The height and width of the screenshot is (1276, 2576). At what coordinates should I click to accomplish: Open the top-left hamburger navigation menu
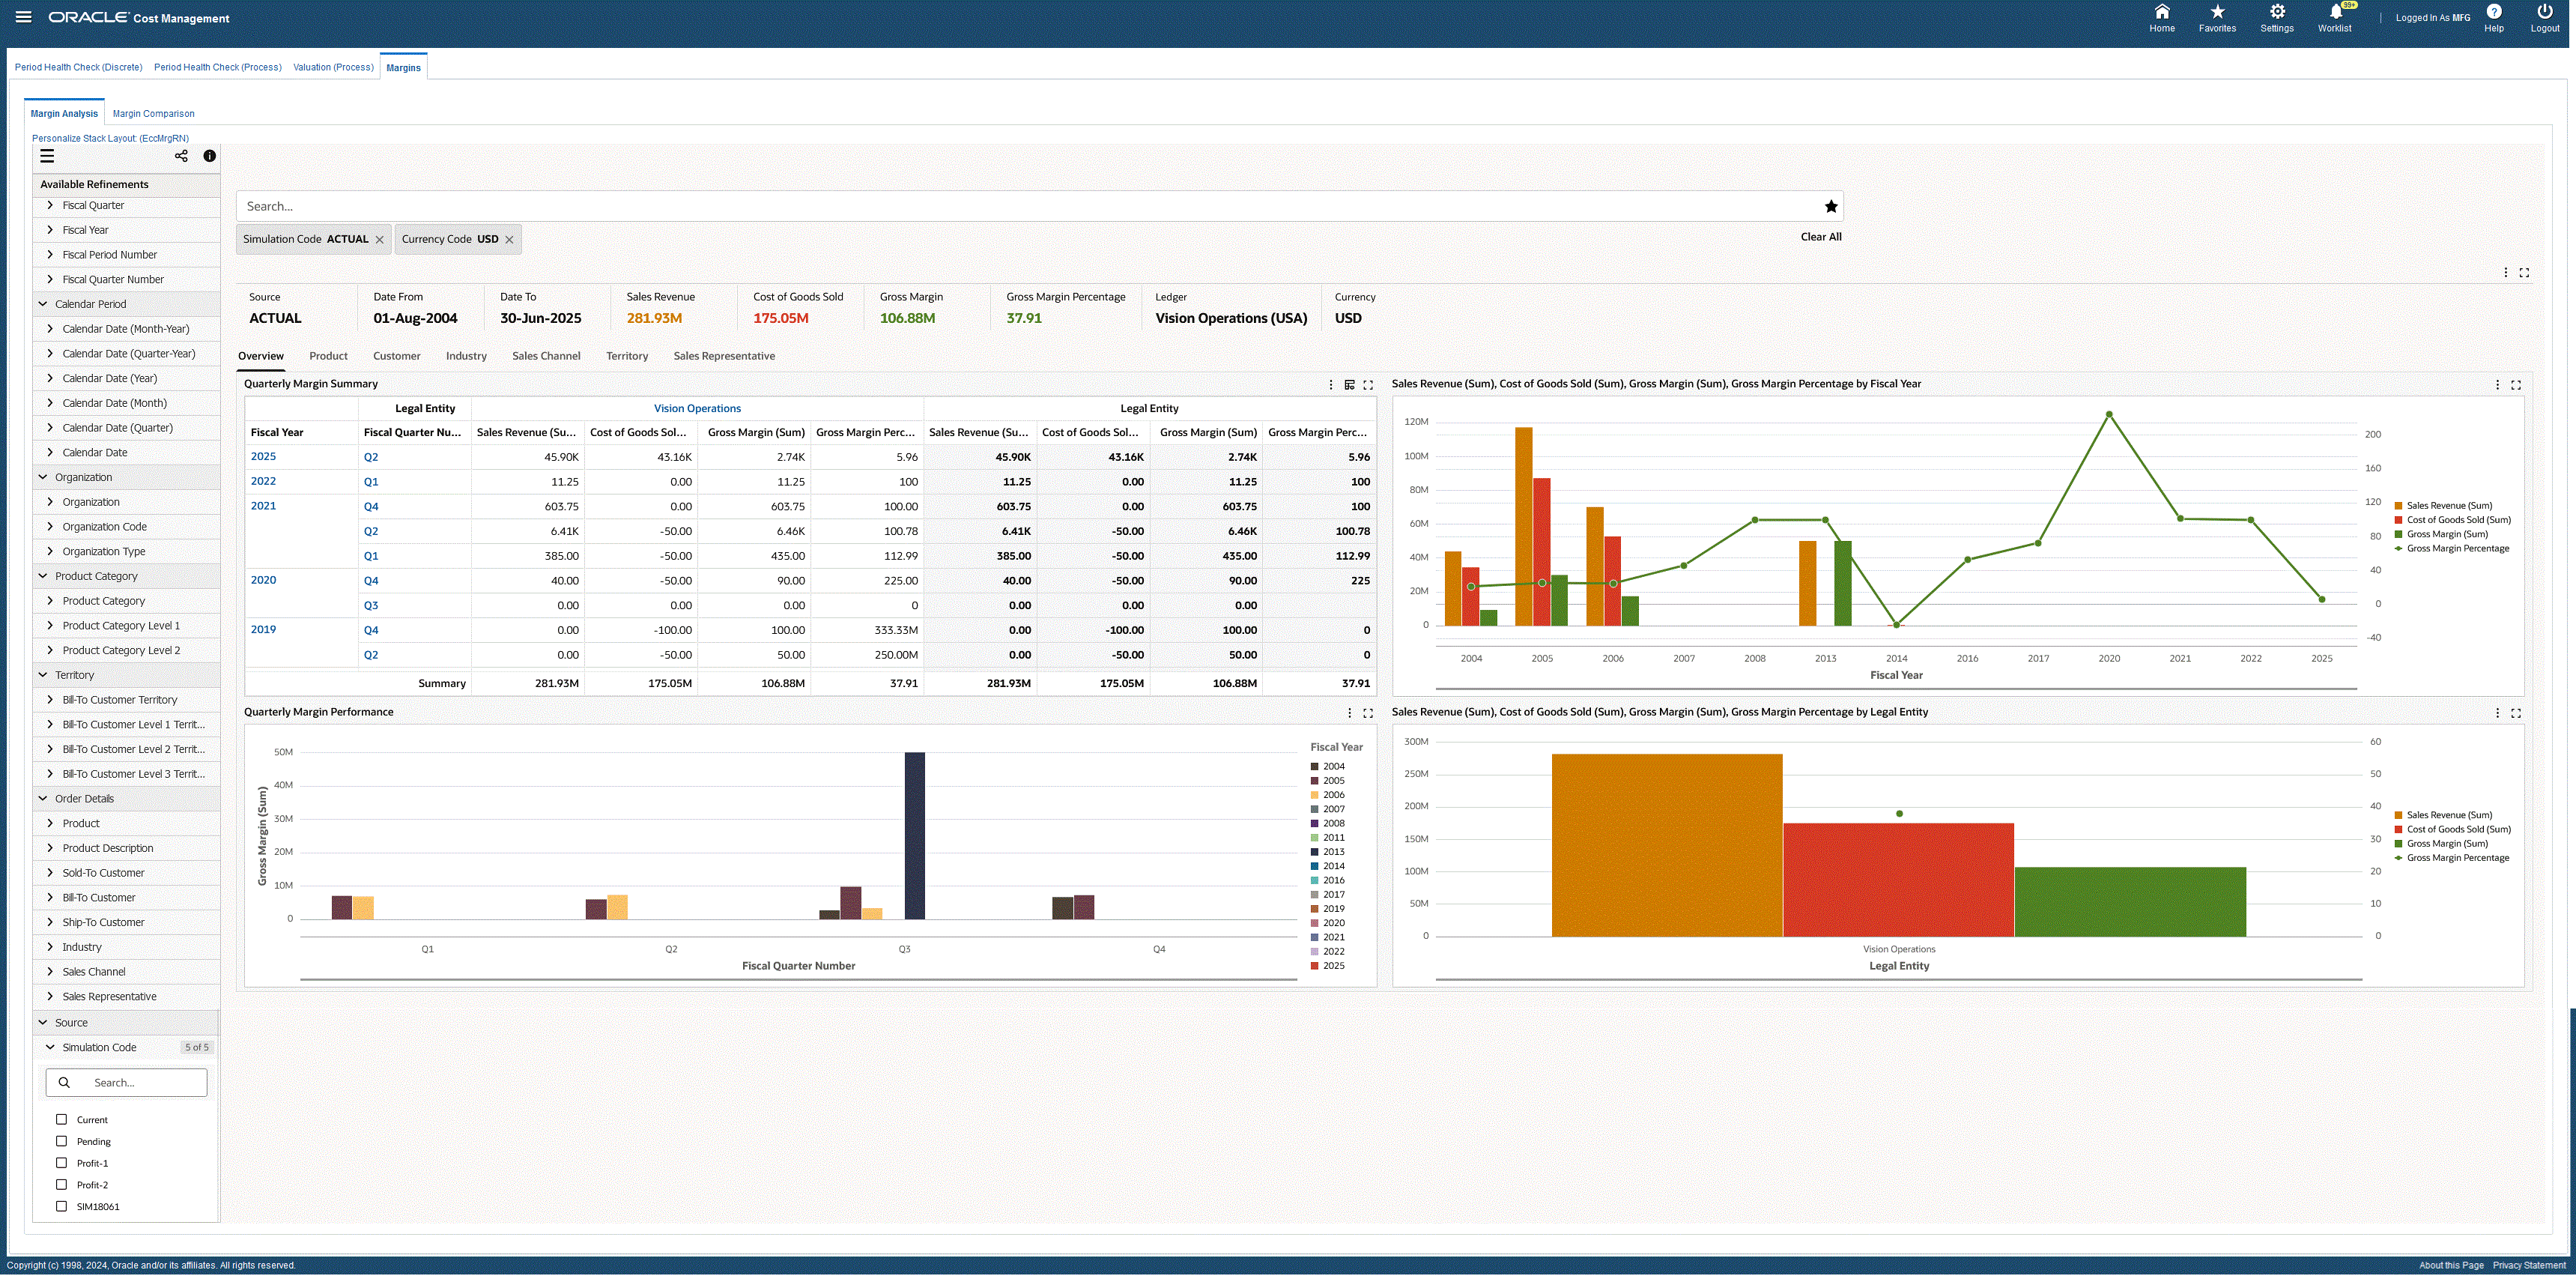click(x=23, y=17)
